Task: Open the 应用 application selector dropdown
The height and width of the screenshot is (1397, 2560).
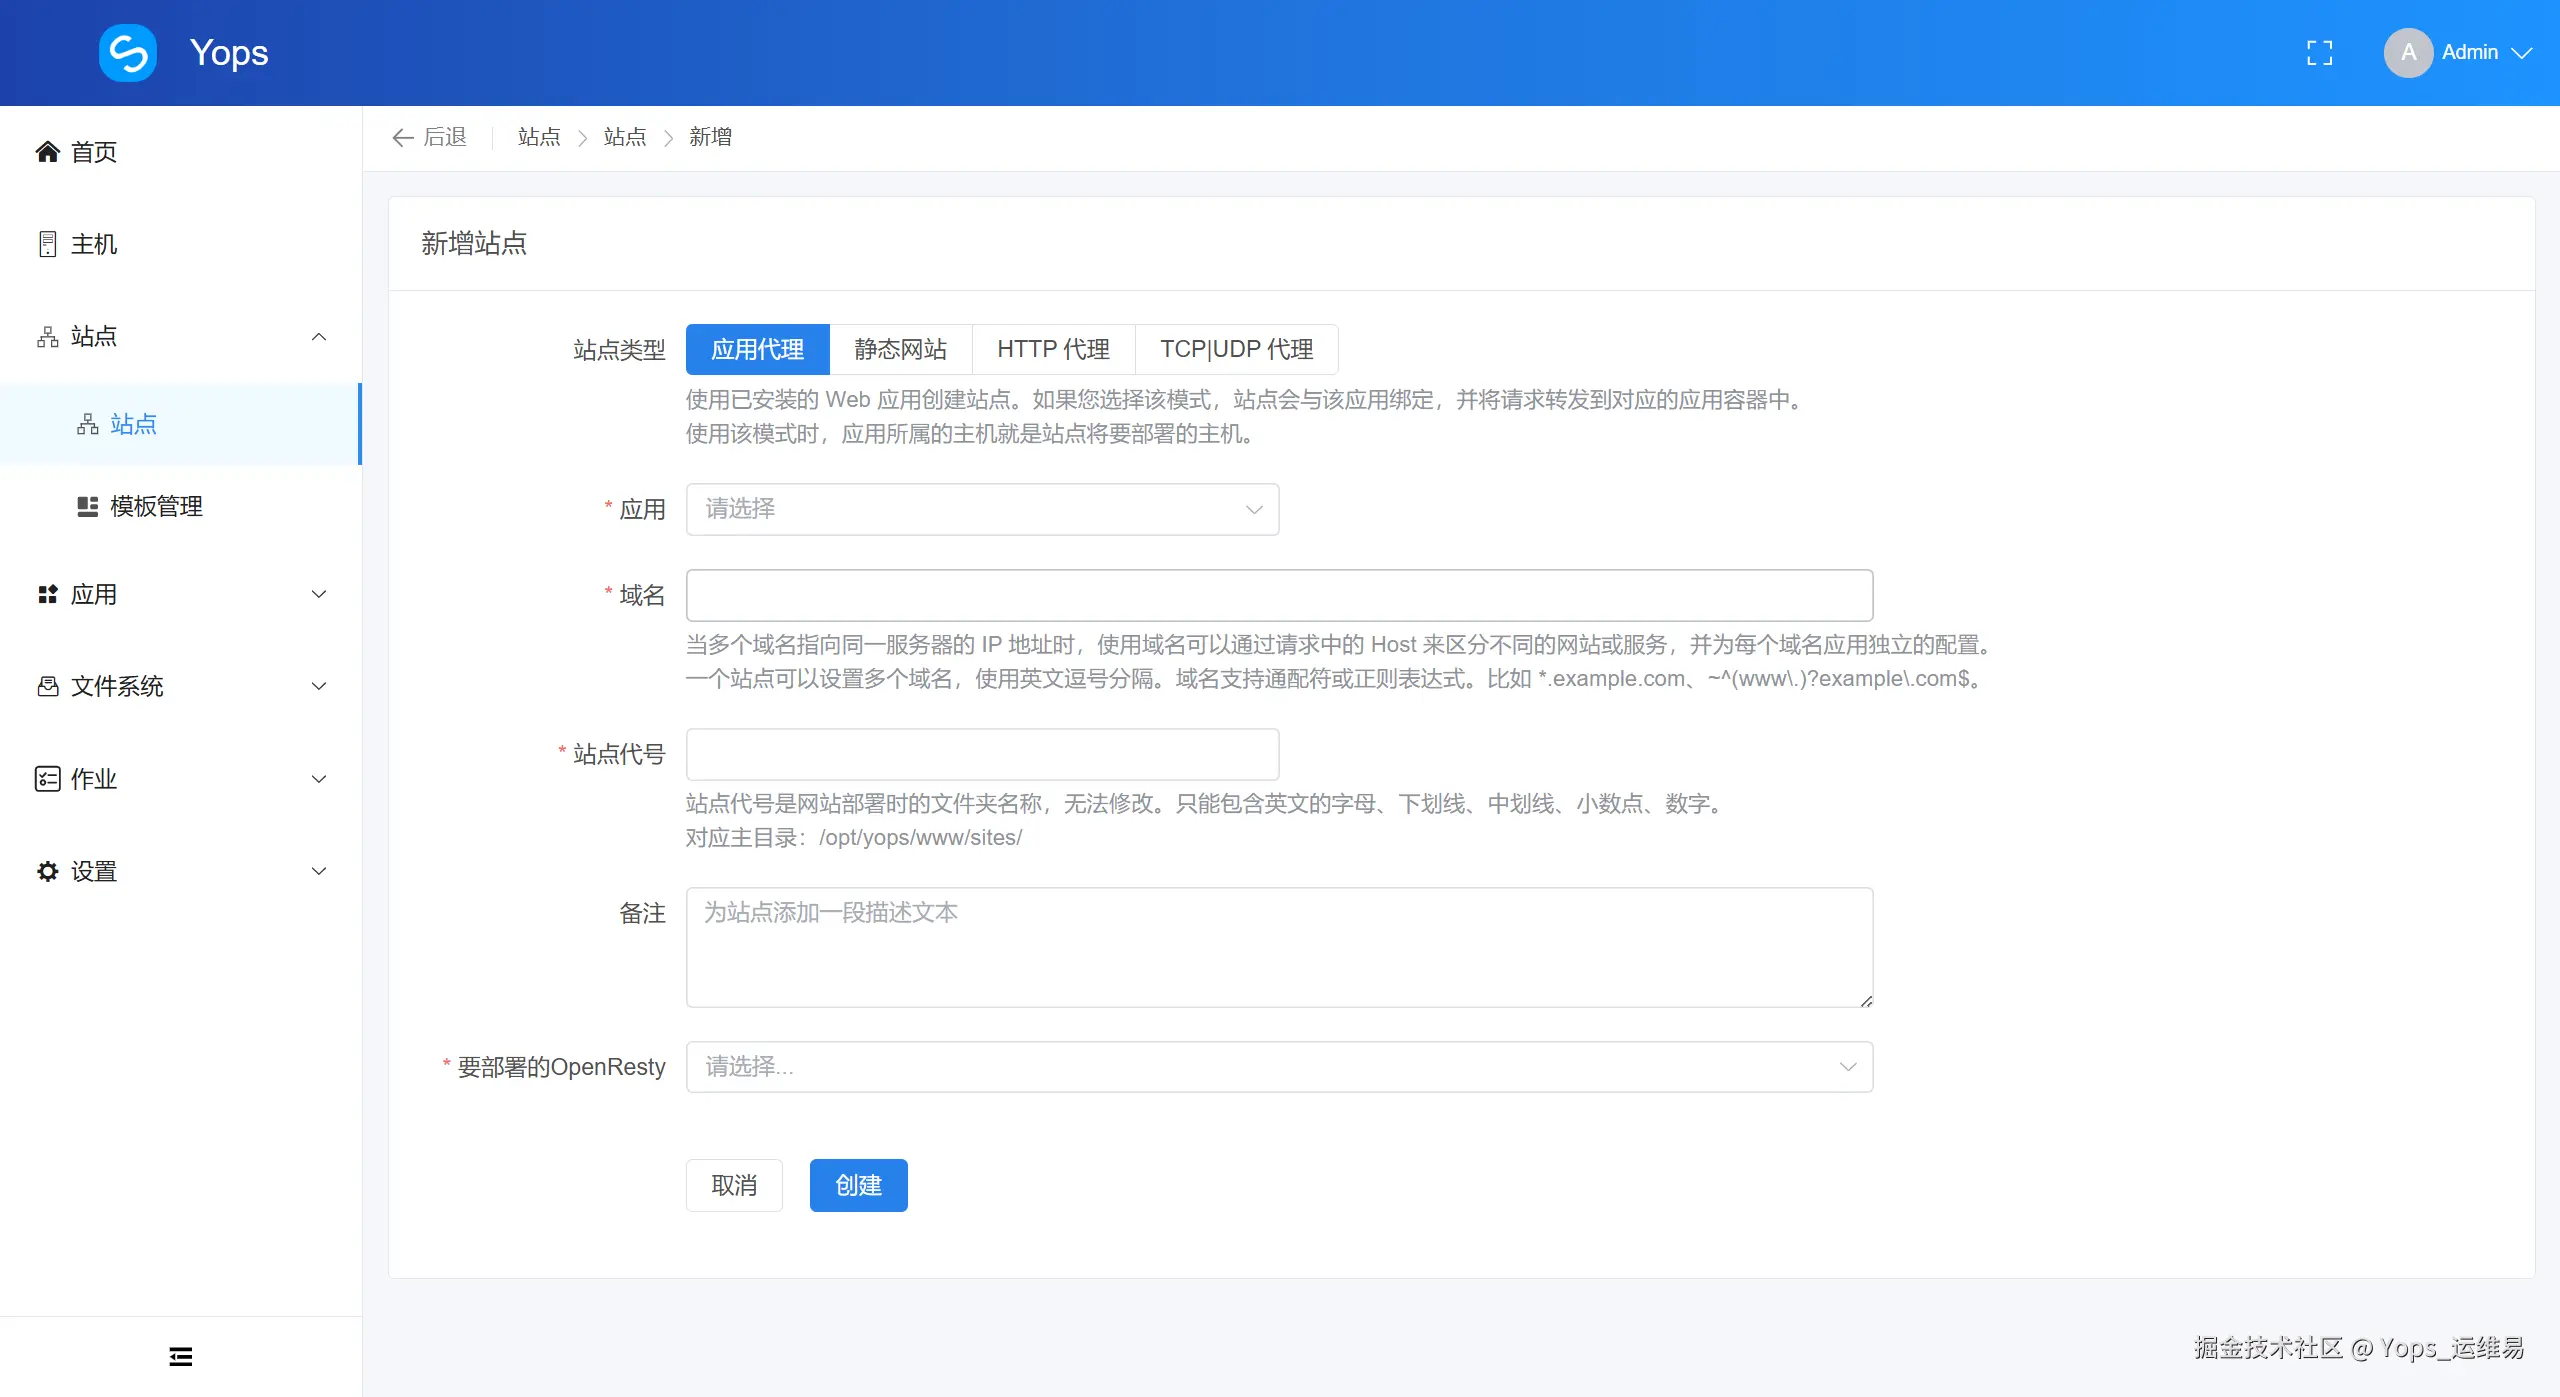Action: click(x=982, y=509)
